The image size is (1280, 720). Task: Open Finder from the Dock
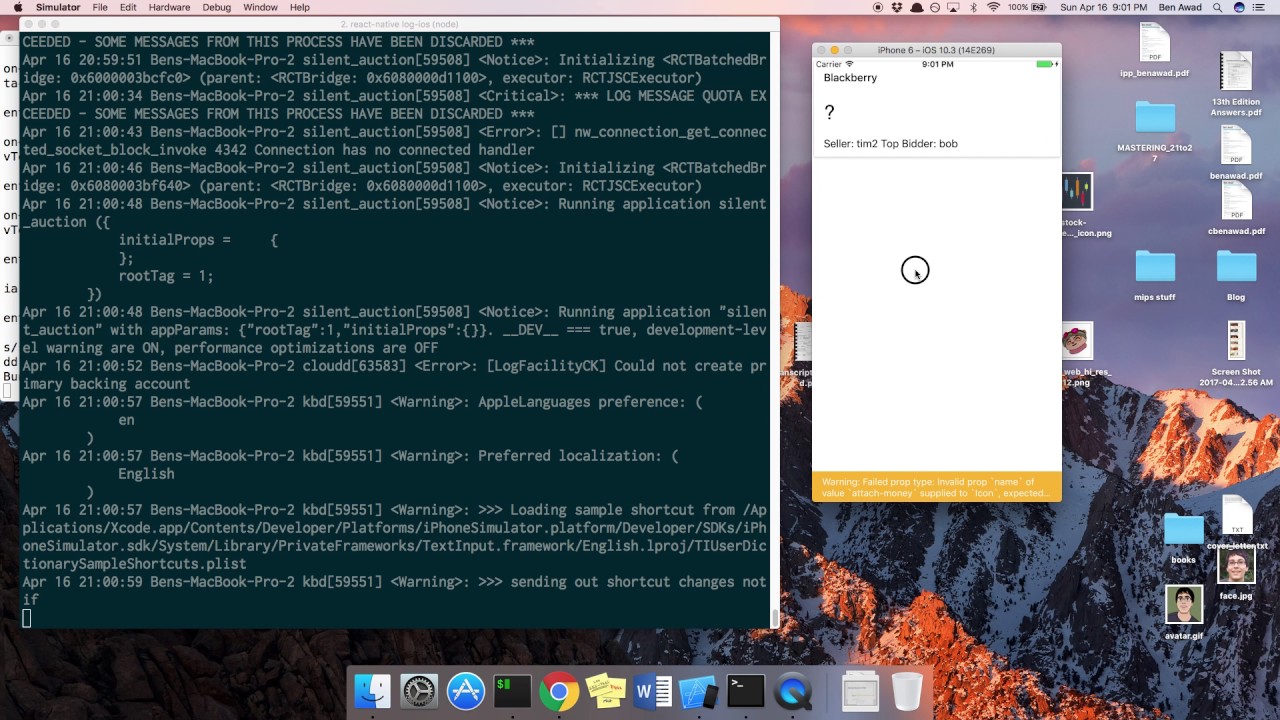pyautogui.click(x=372, y=691)
